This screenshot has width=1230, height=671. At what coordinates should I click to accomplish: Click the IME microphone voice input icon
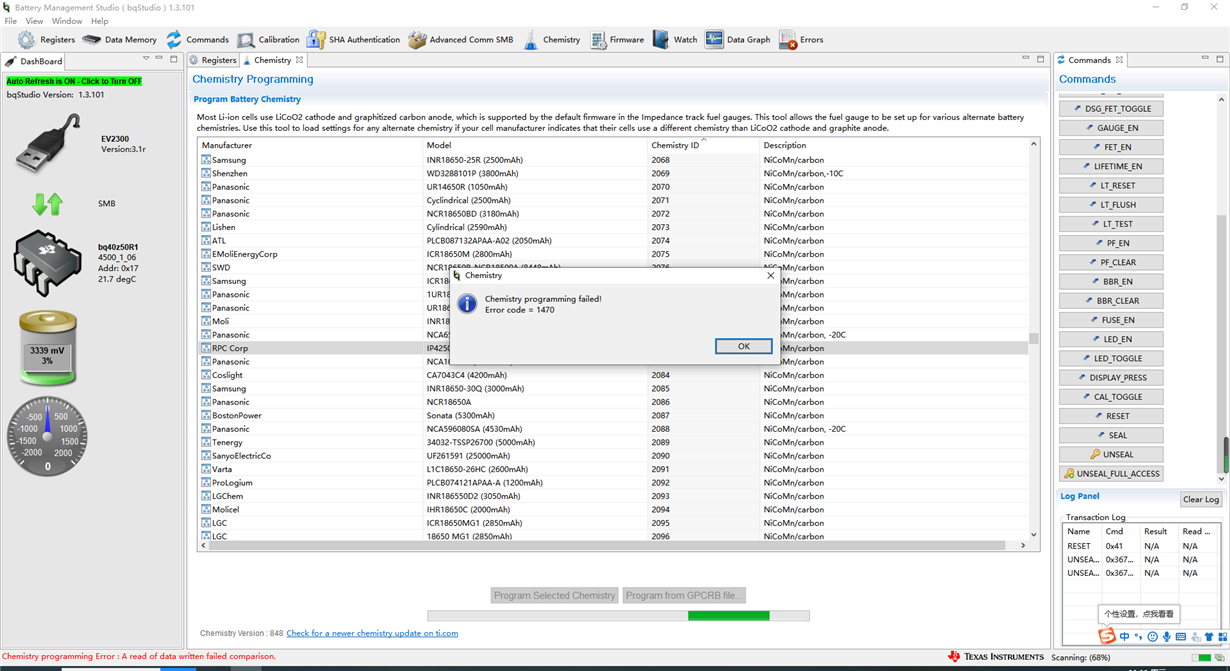point(1166,636)
